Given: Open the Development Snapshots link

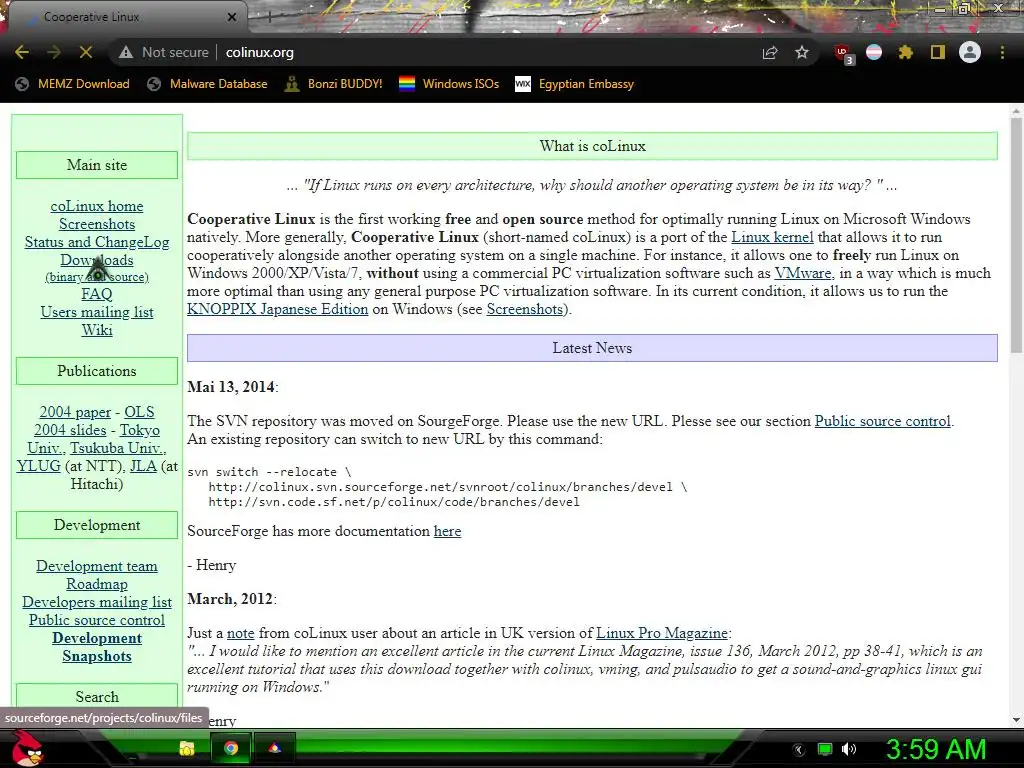Looking at the screenshot, I should (x=97, y=647).
